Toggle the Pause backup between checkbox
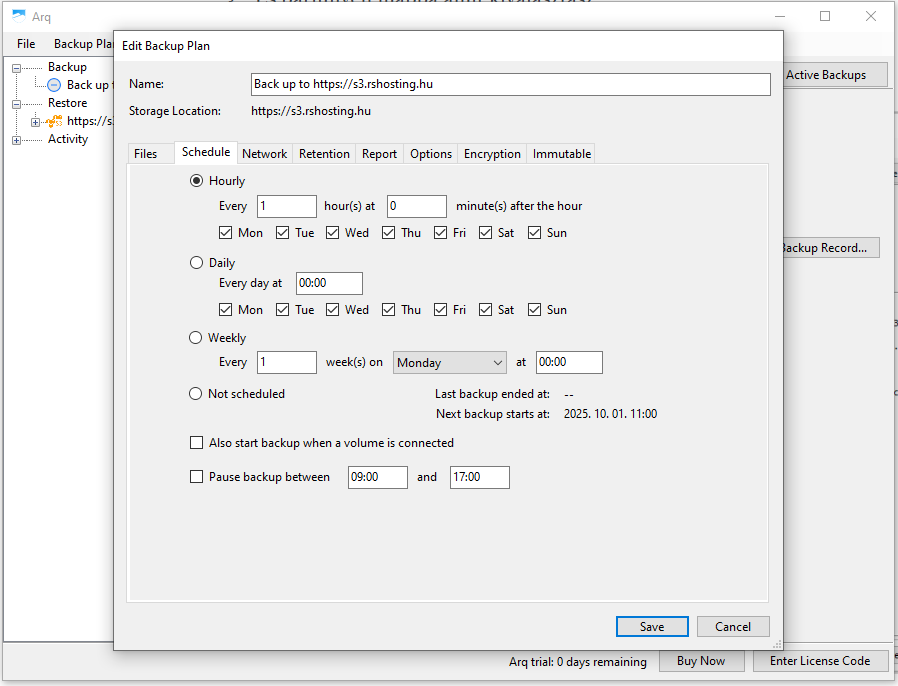This screenshot has height=686, width=898. tap(196, 477)
